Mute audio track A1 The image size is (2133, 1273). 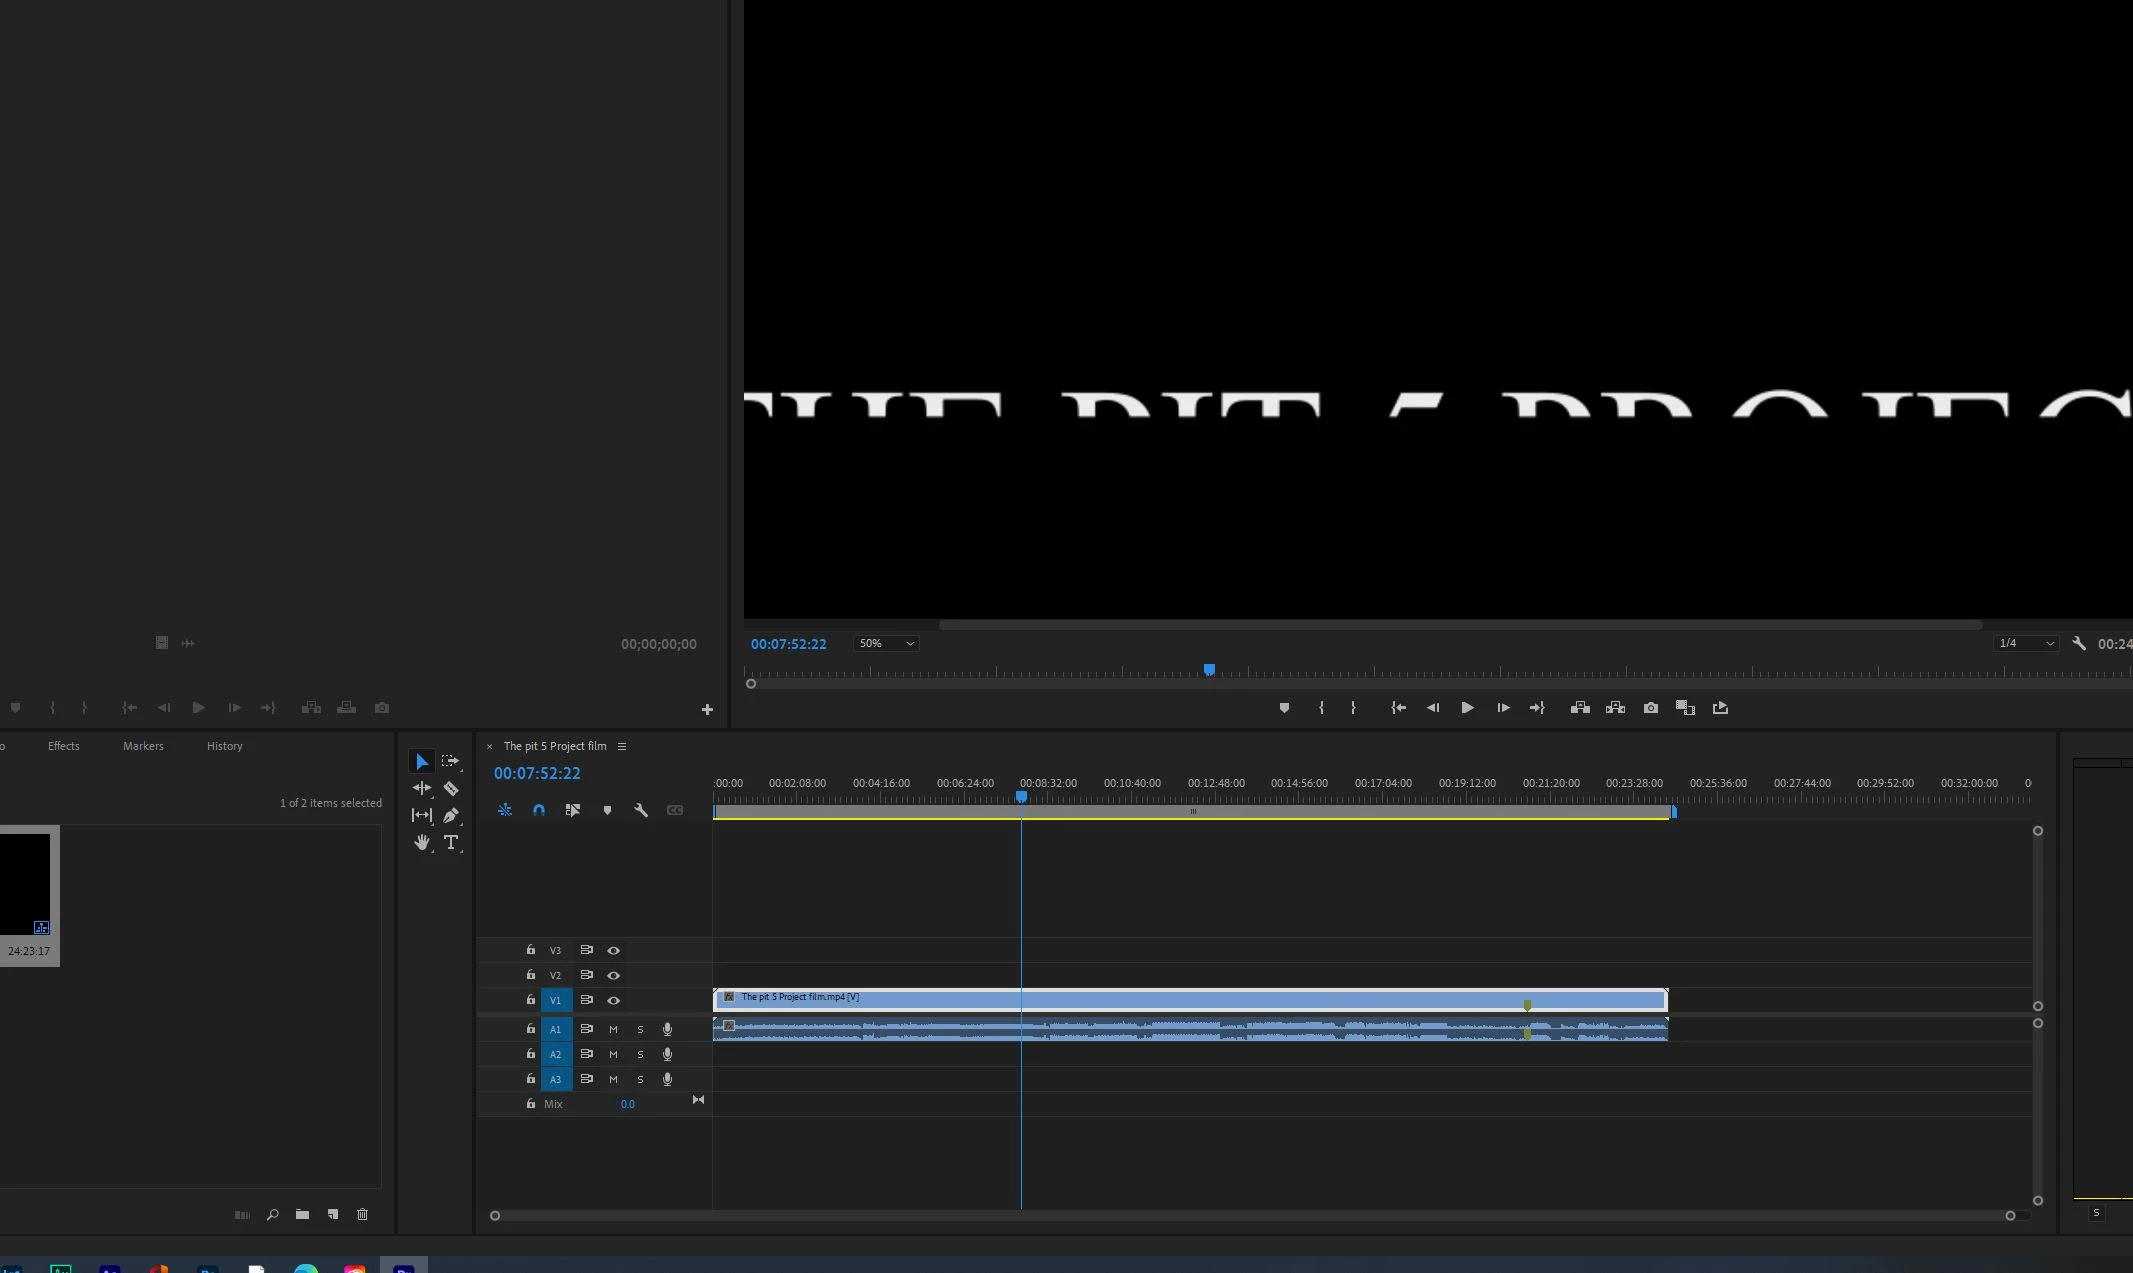(614, 1029)
